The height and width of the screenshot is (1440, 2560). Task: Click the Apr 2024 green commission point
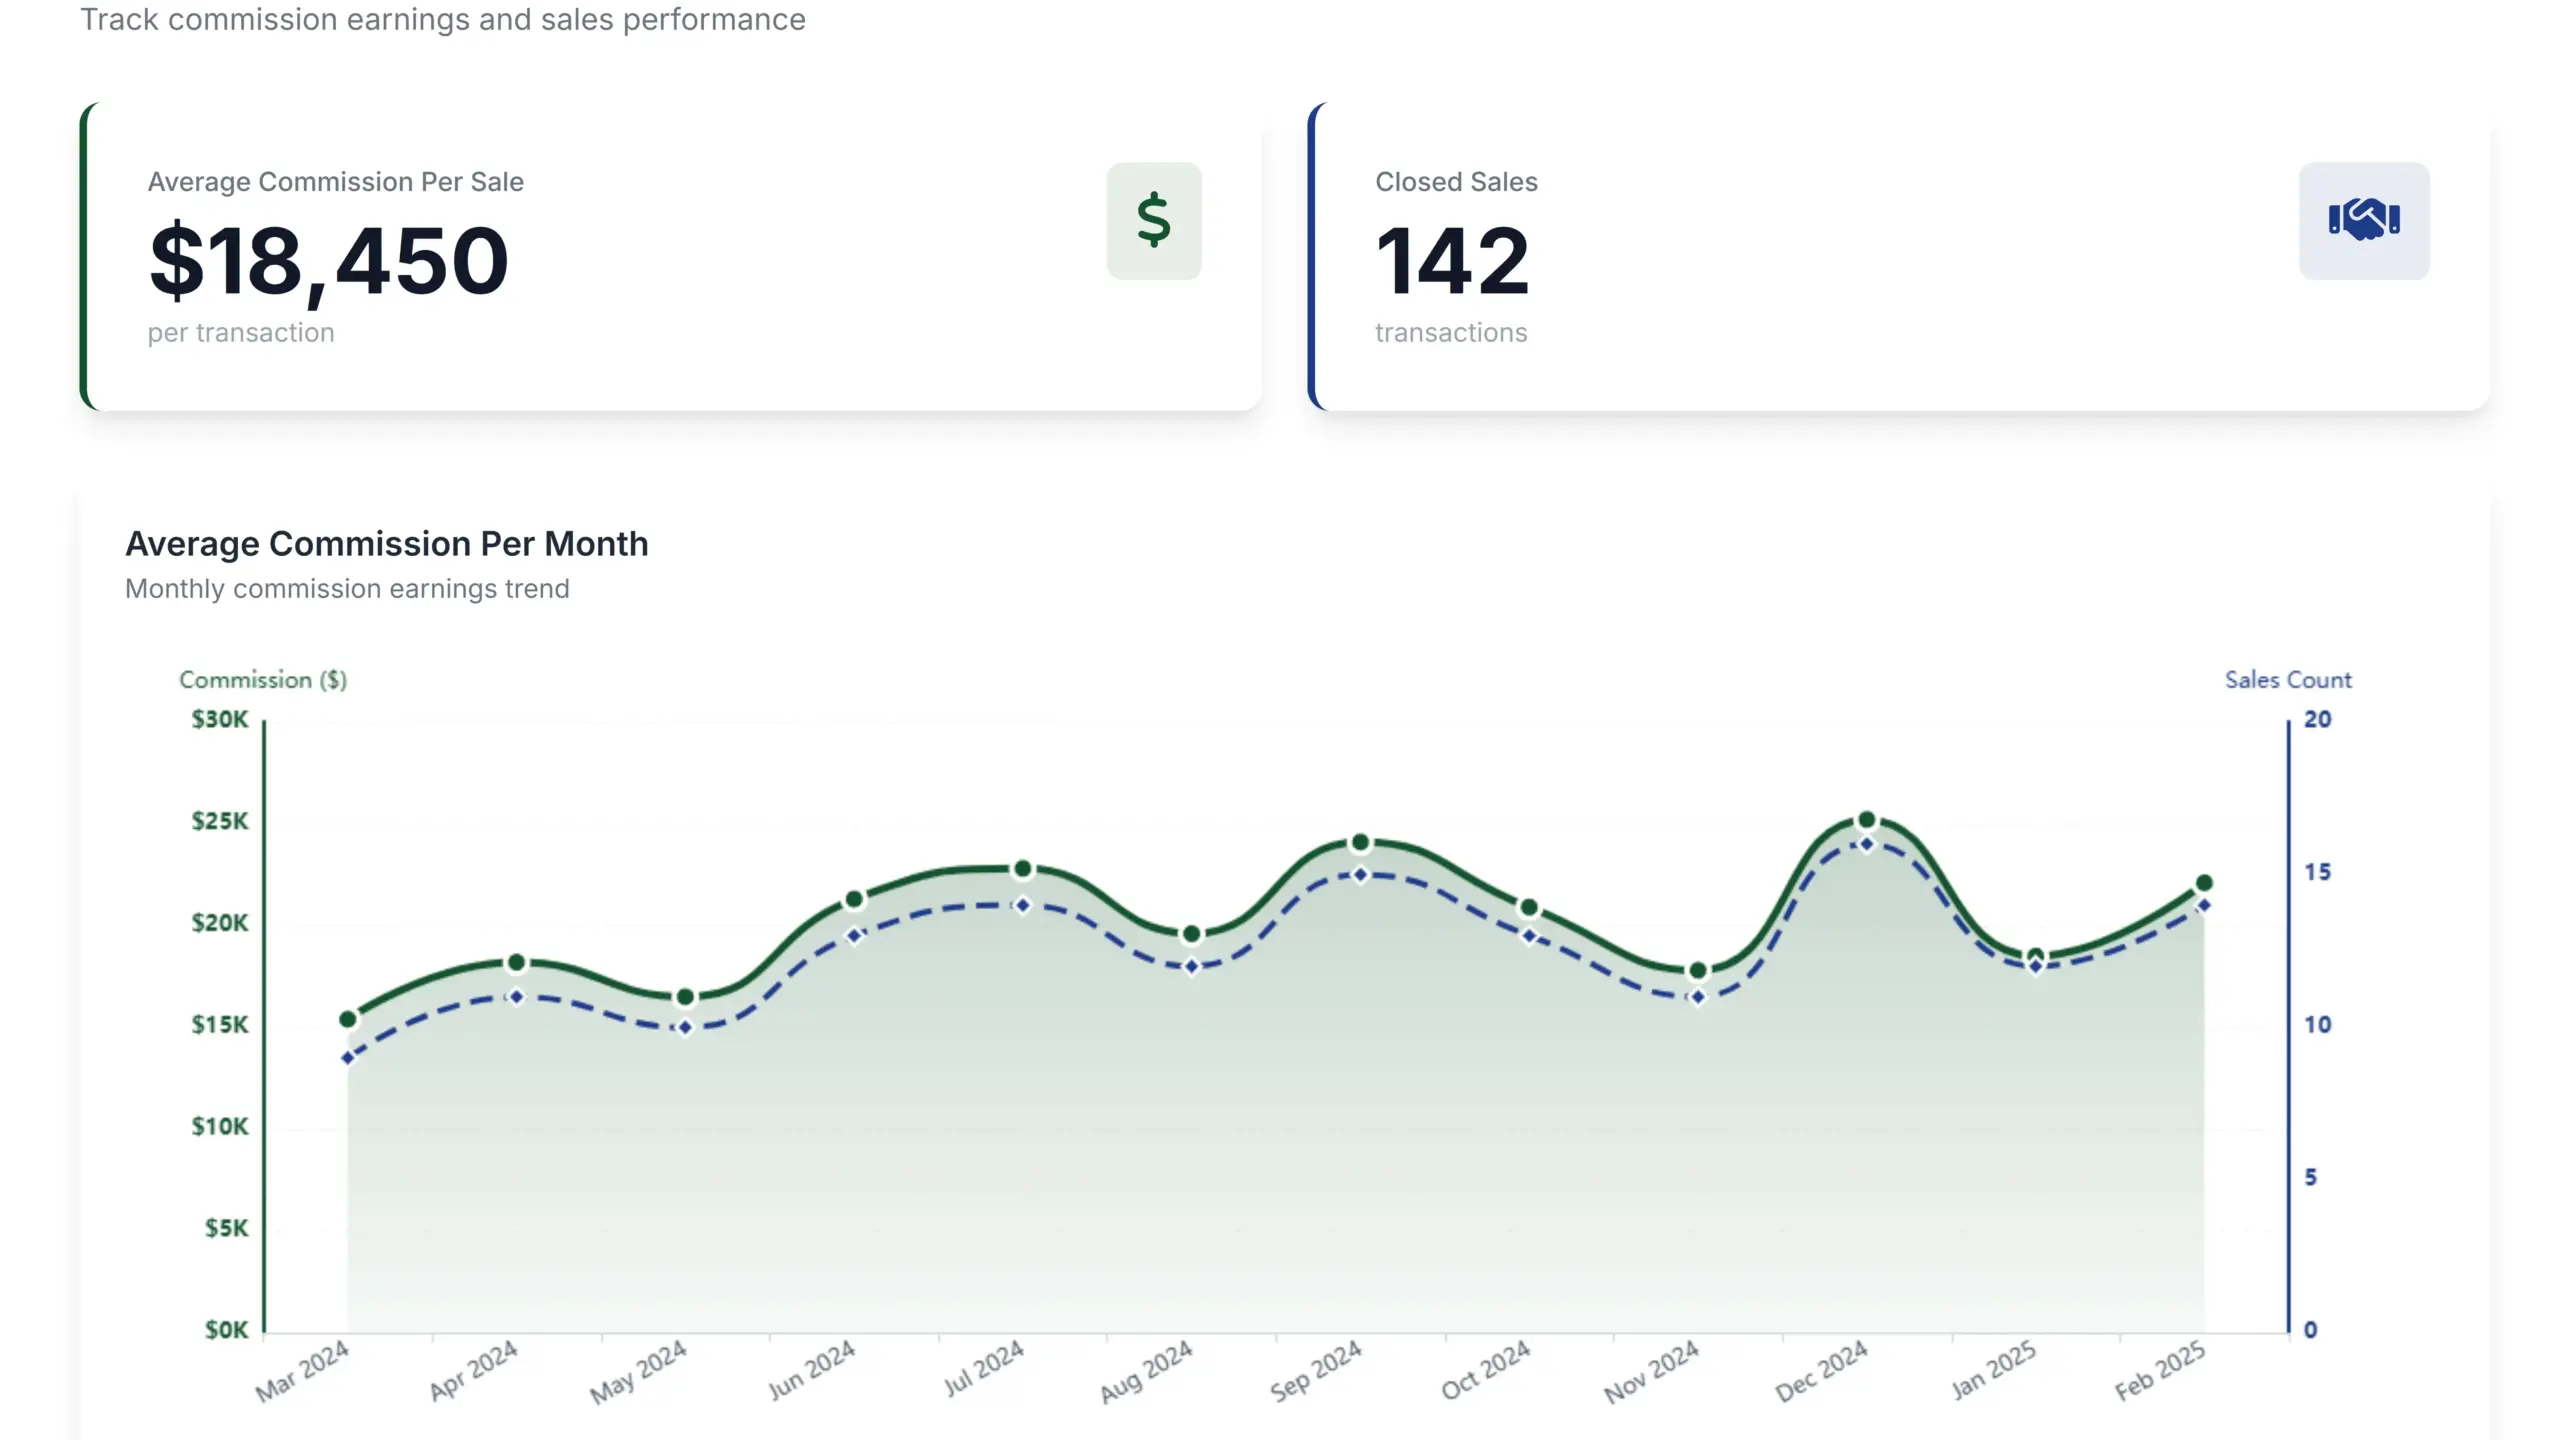[x=516, y=963]
